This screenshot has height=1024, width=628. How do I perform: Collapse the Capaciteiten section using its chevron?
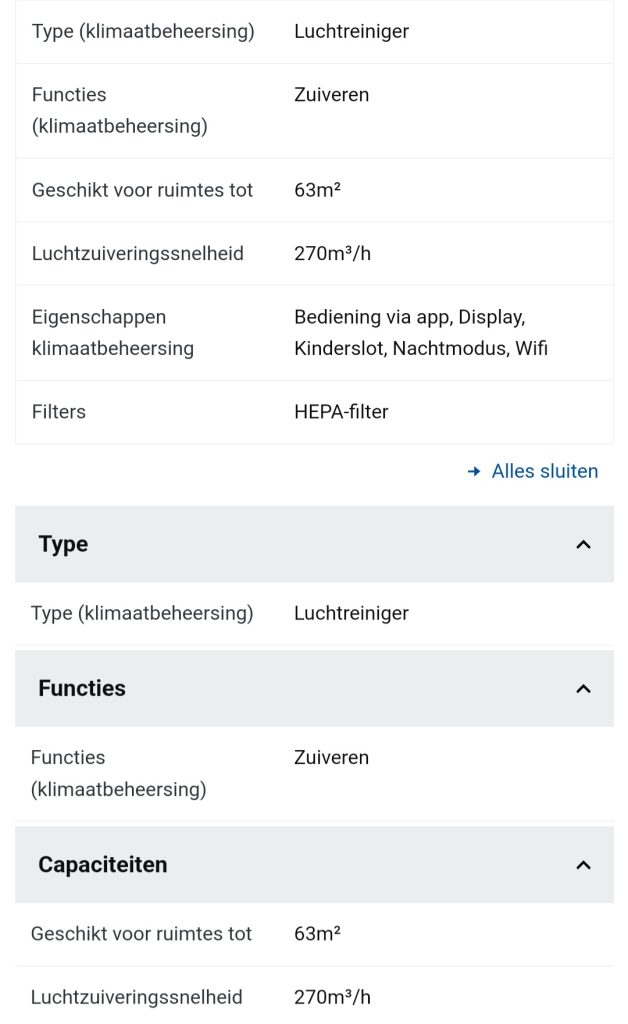pyautogui.click(x=584, y=865)
